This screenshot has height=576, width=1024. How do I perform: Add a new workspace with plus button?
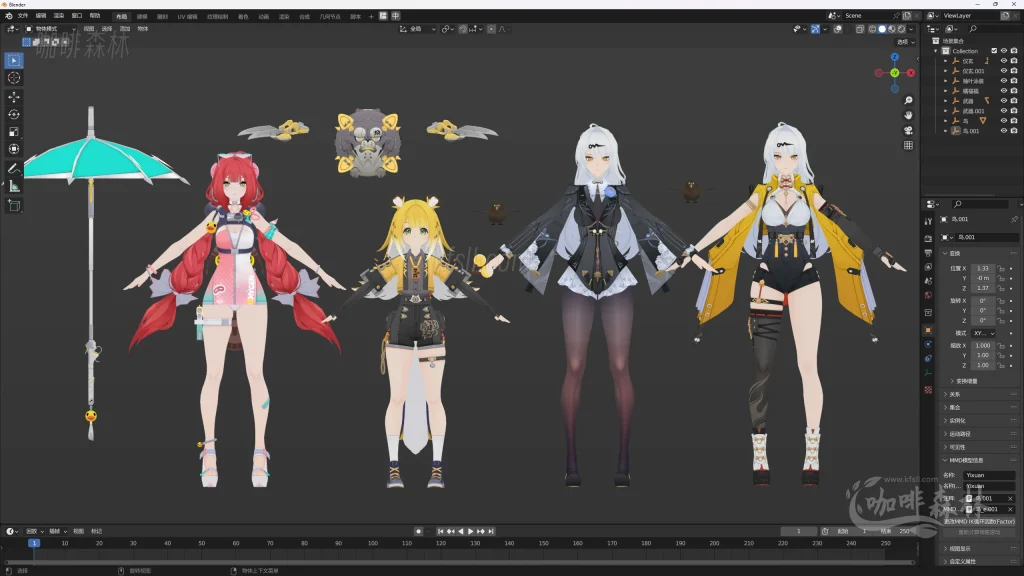[371, 16]
